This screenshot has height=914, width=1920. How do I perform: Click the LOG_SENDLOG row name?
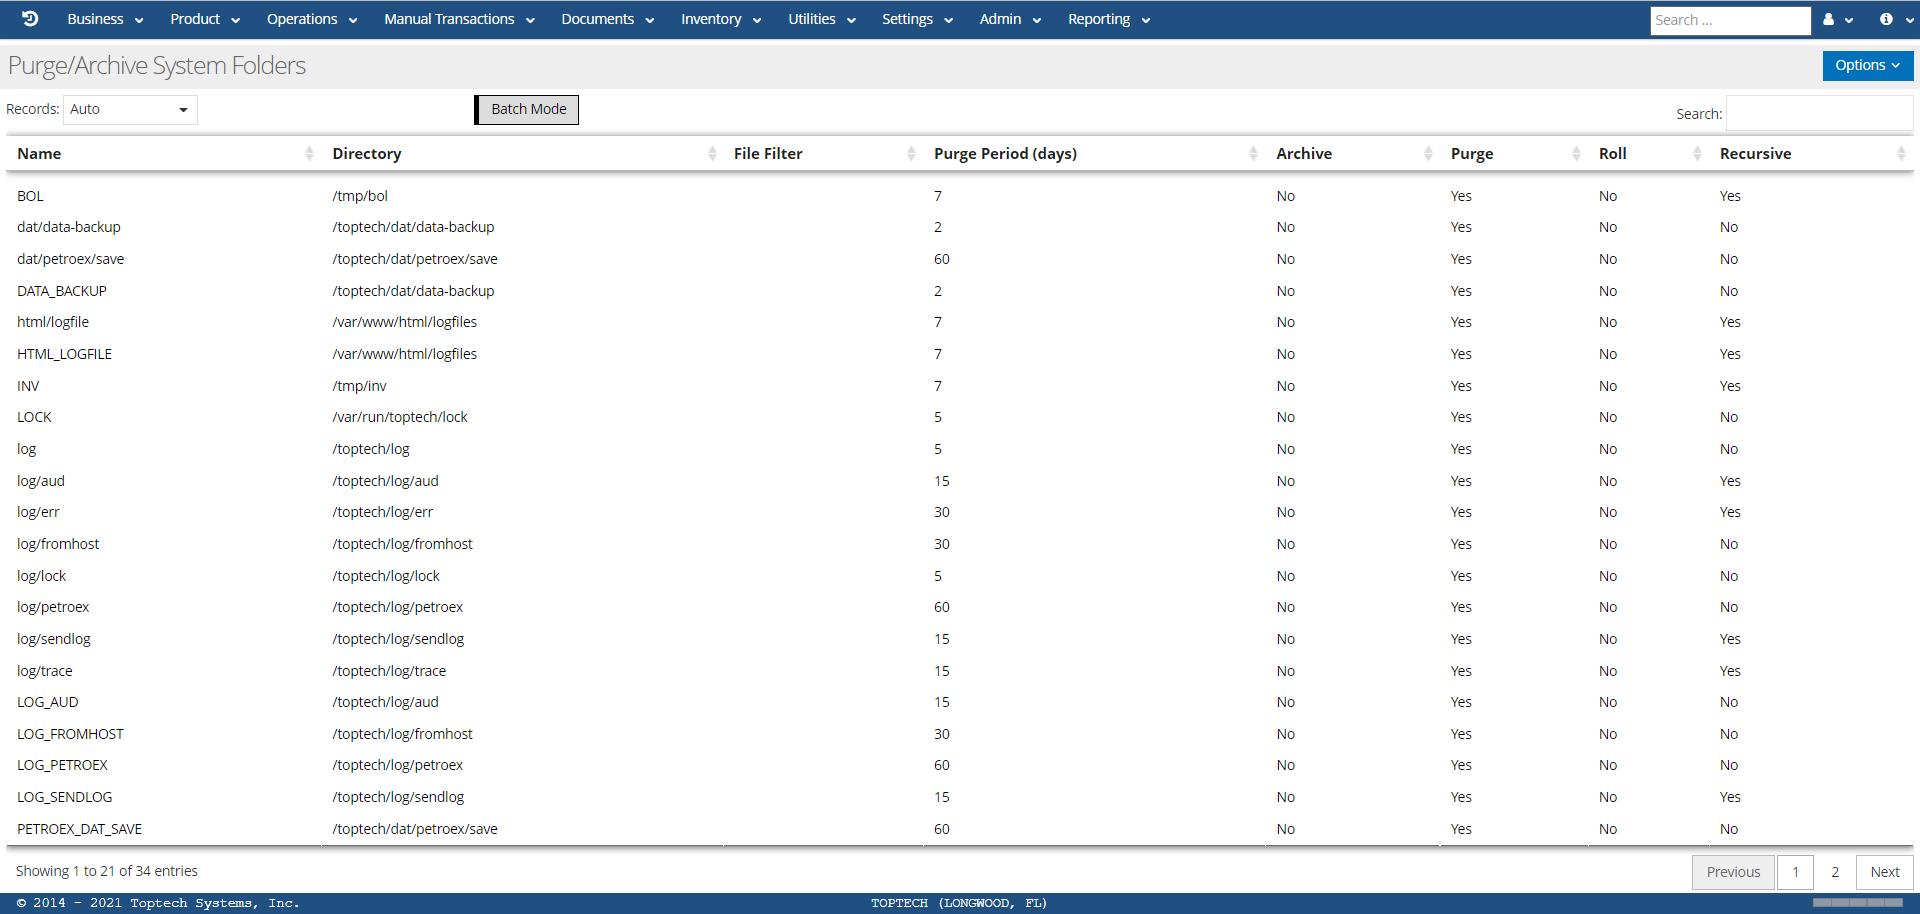tap(65, 797)
